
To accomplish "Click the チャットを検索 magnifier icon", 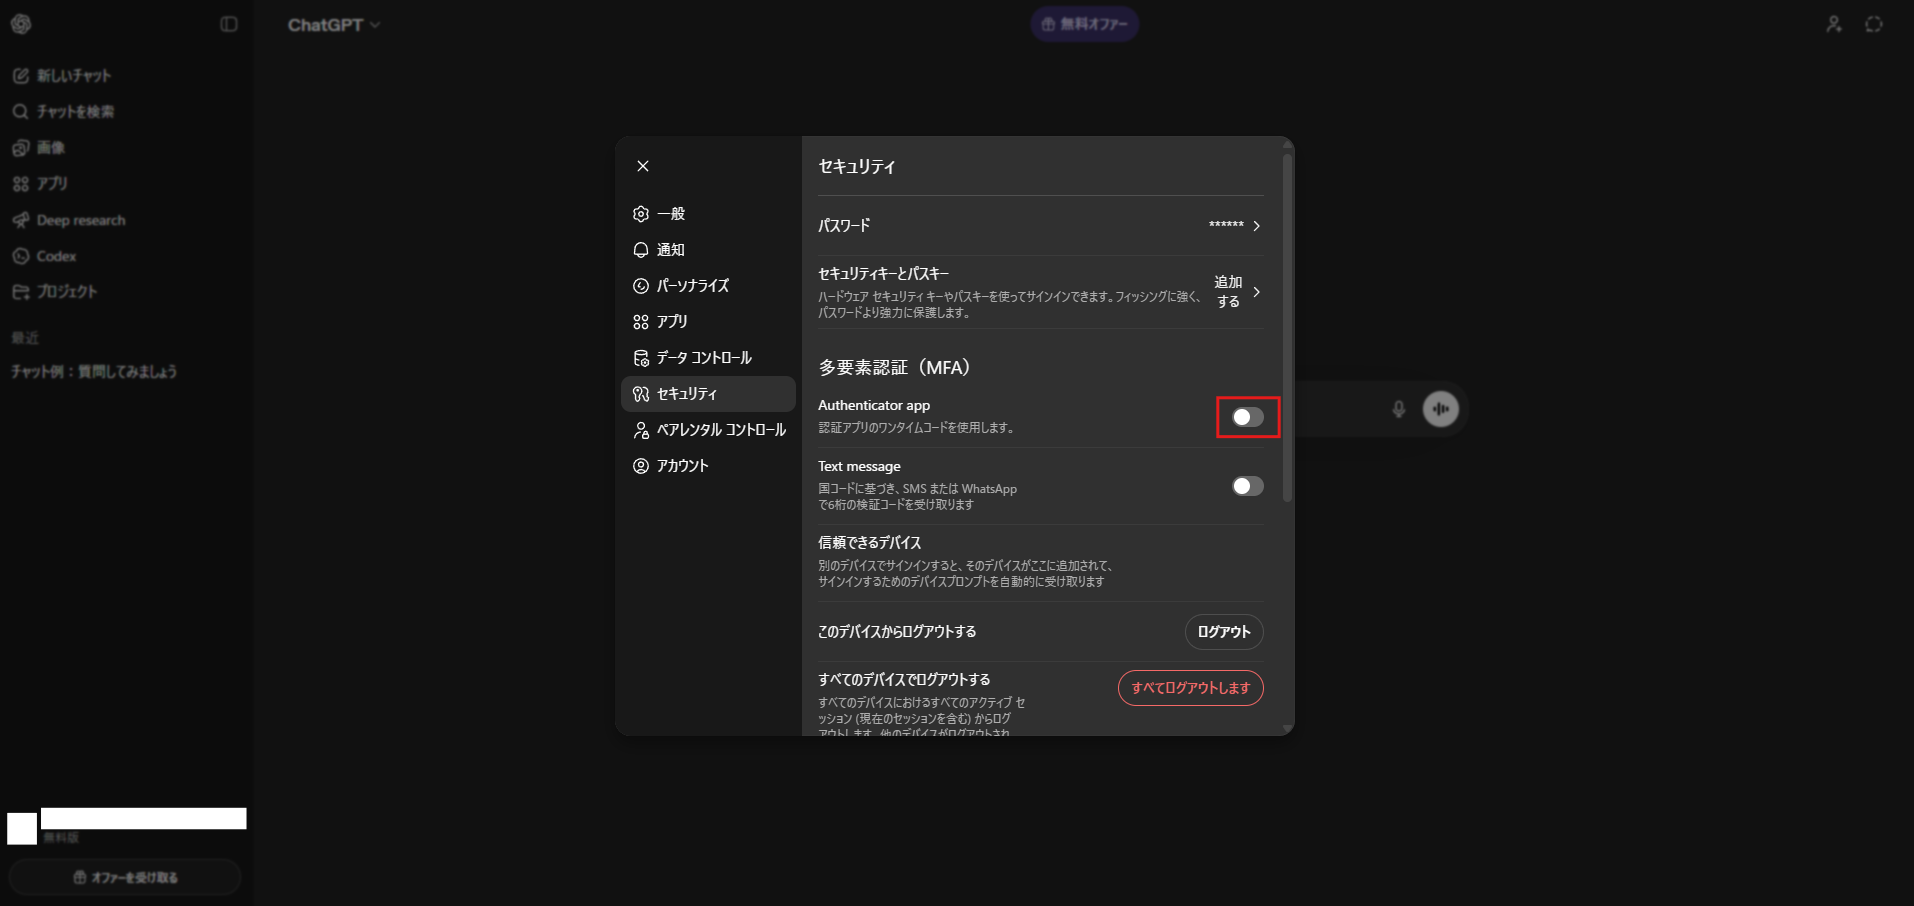I will point(20,112).
